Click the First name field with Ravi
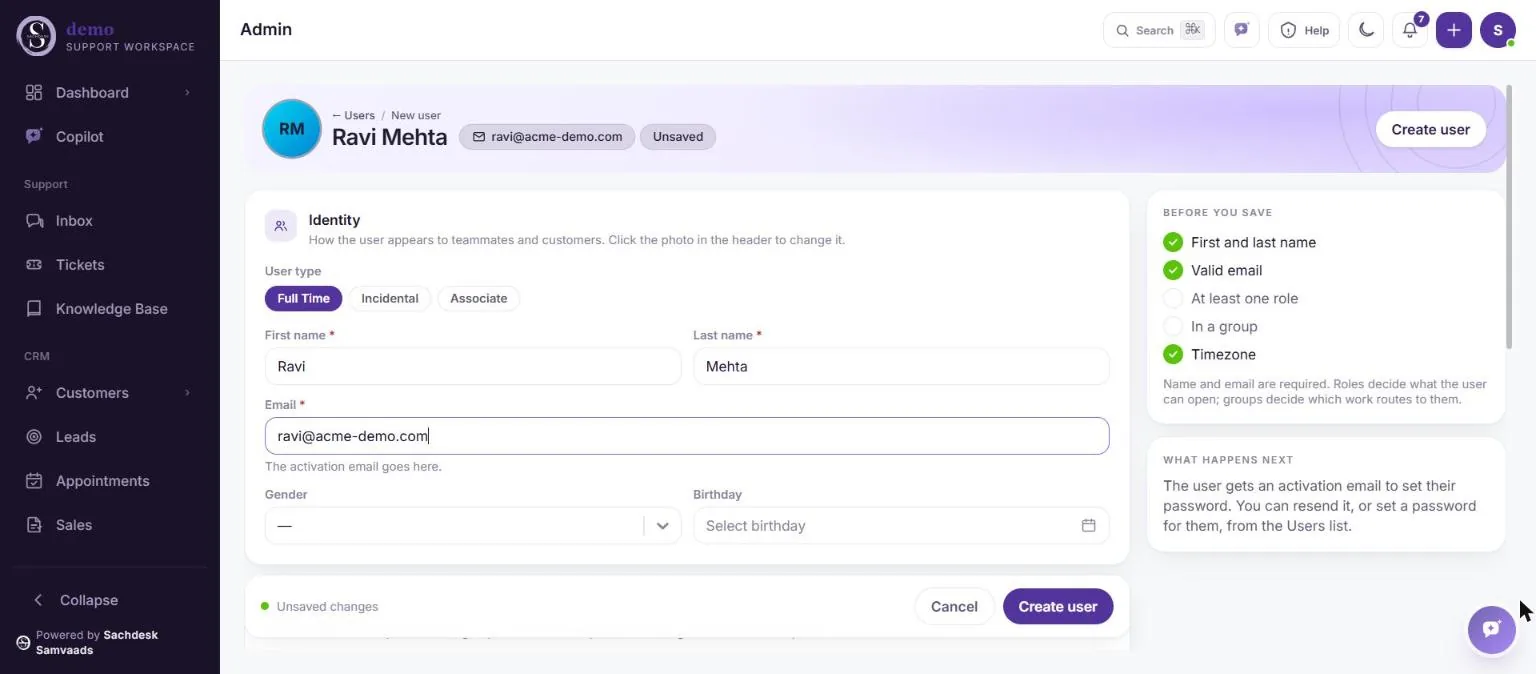Image resolution: width=1536 pixels, height=674 pixels. (473, 366)
